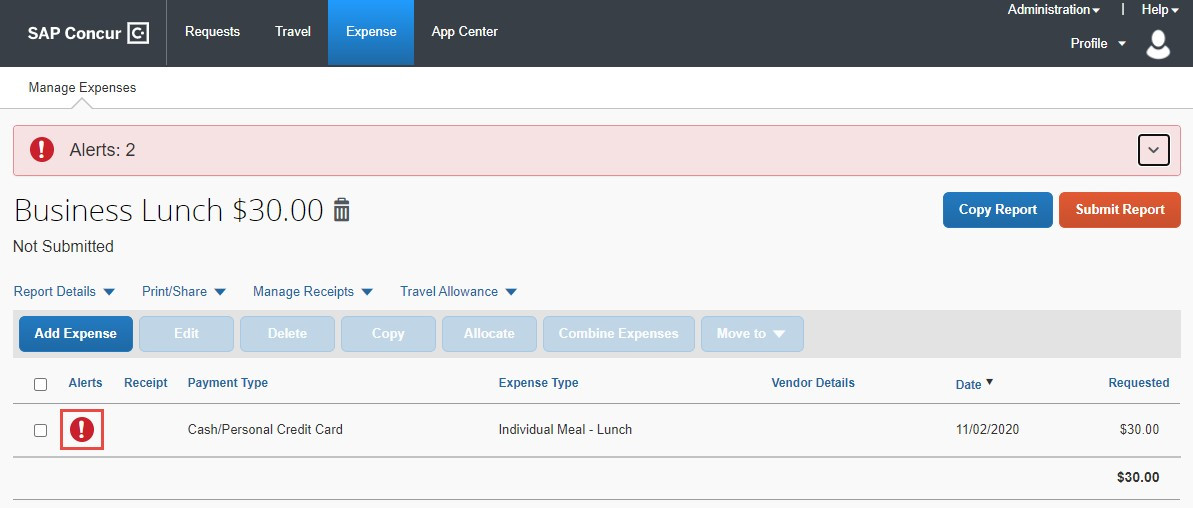The height and width of the screenshot is (508, 1193).
Task: Click the Copy Report button
Action: pyautogui.click(x=997, y=210)
